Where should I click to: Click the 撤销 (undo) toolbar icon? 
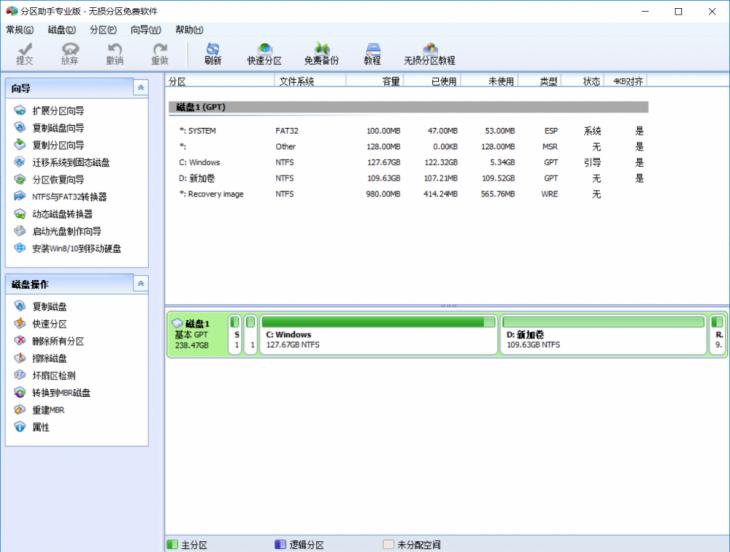click(x=115, y=54)
